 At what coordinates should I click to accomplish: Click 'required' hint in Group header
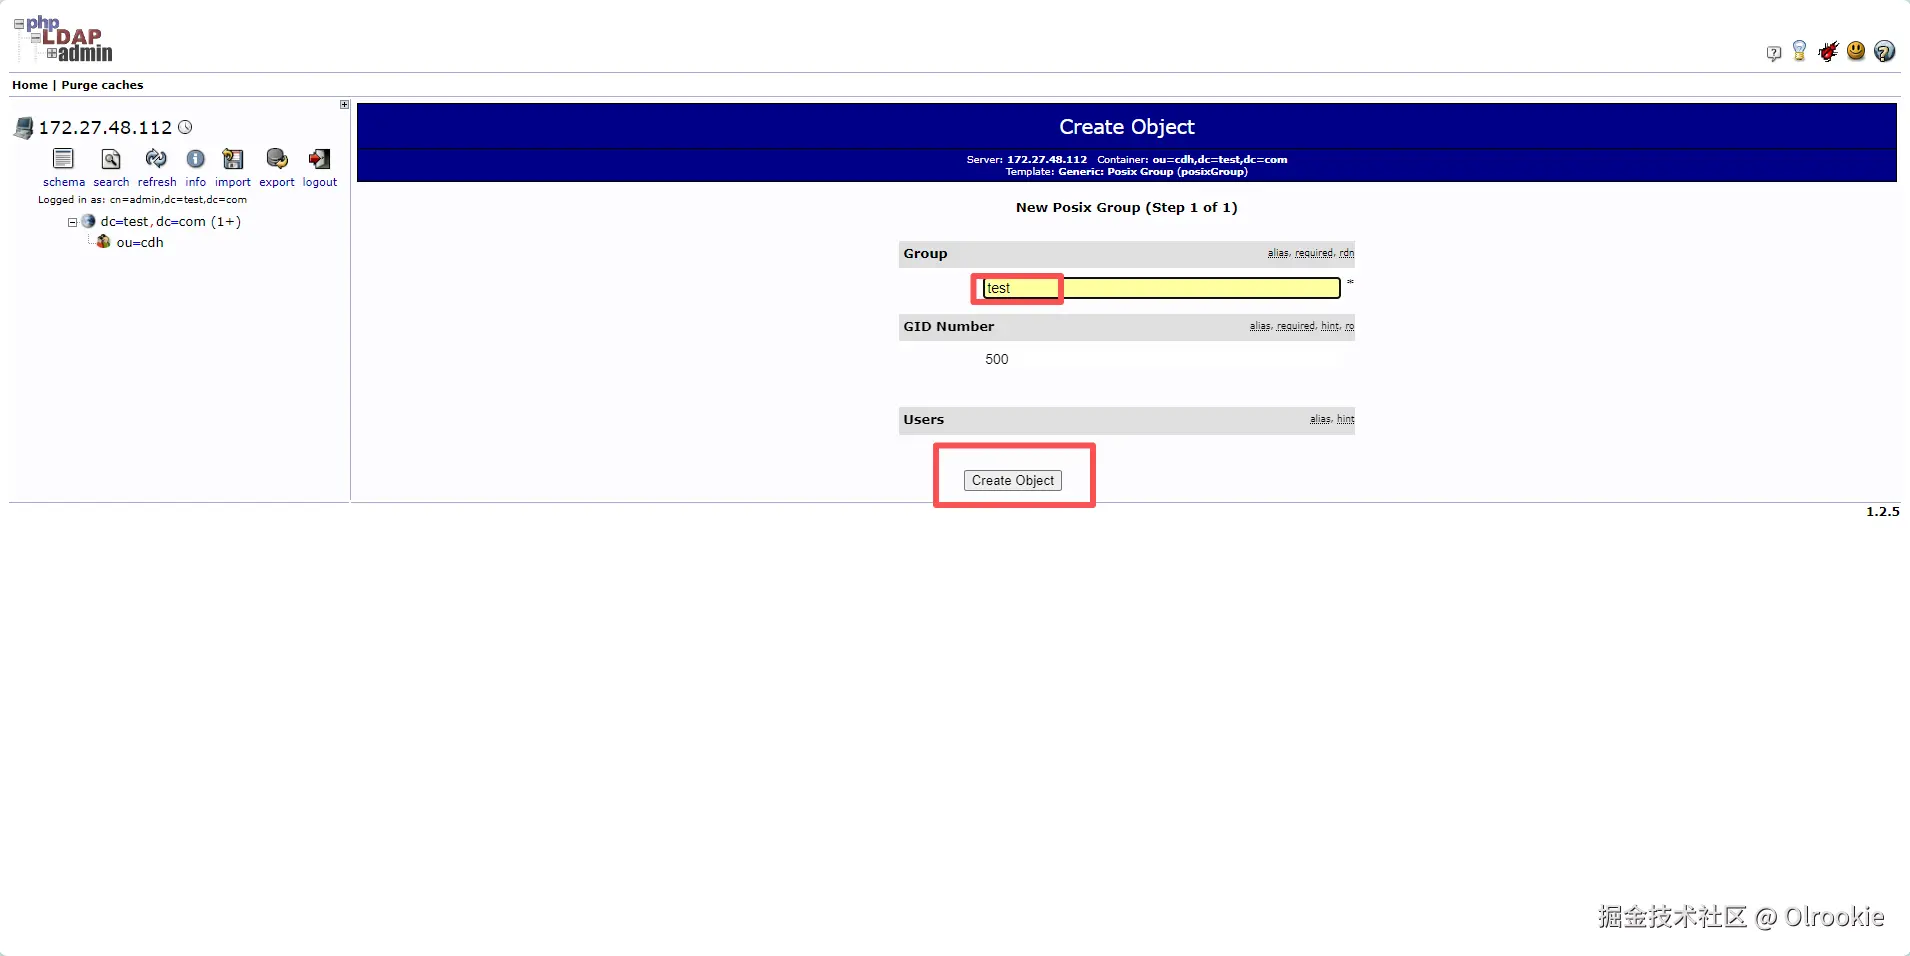(x=1314, y=253)
